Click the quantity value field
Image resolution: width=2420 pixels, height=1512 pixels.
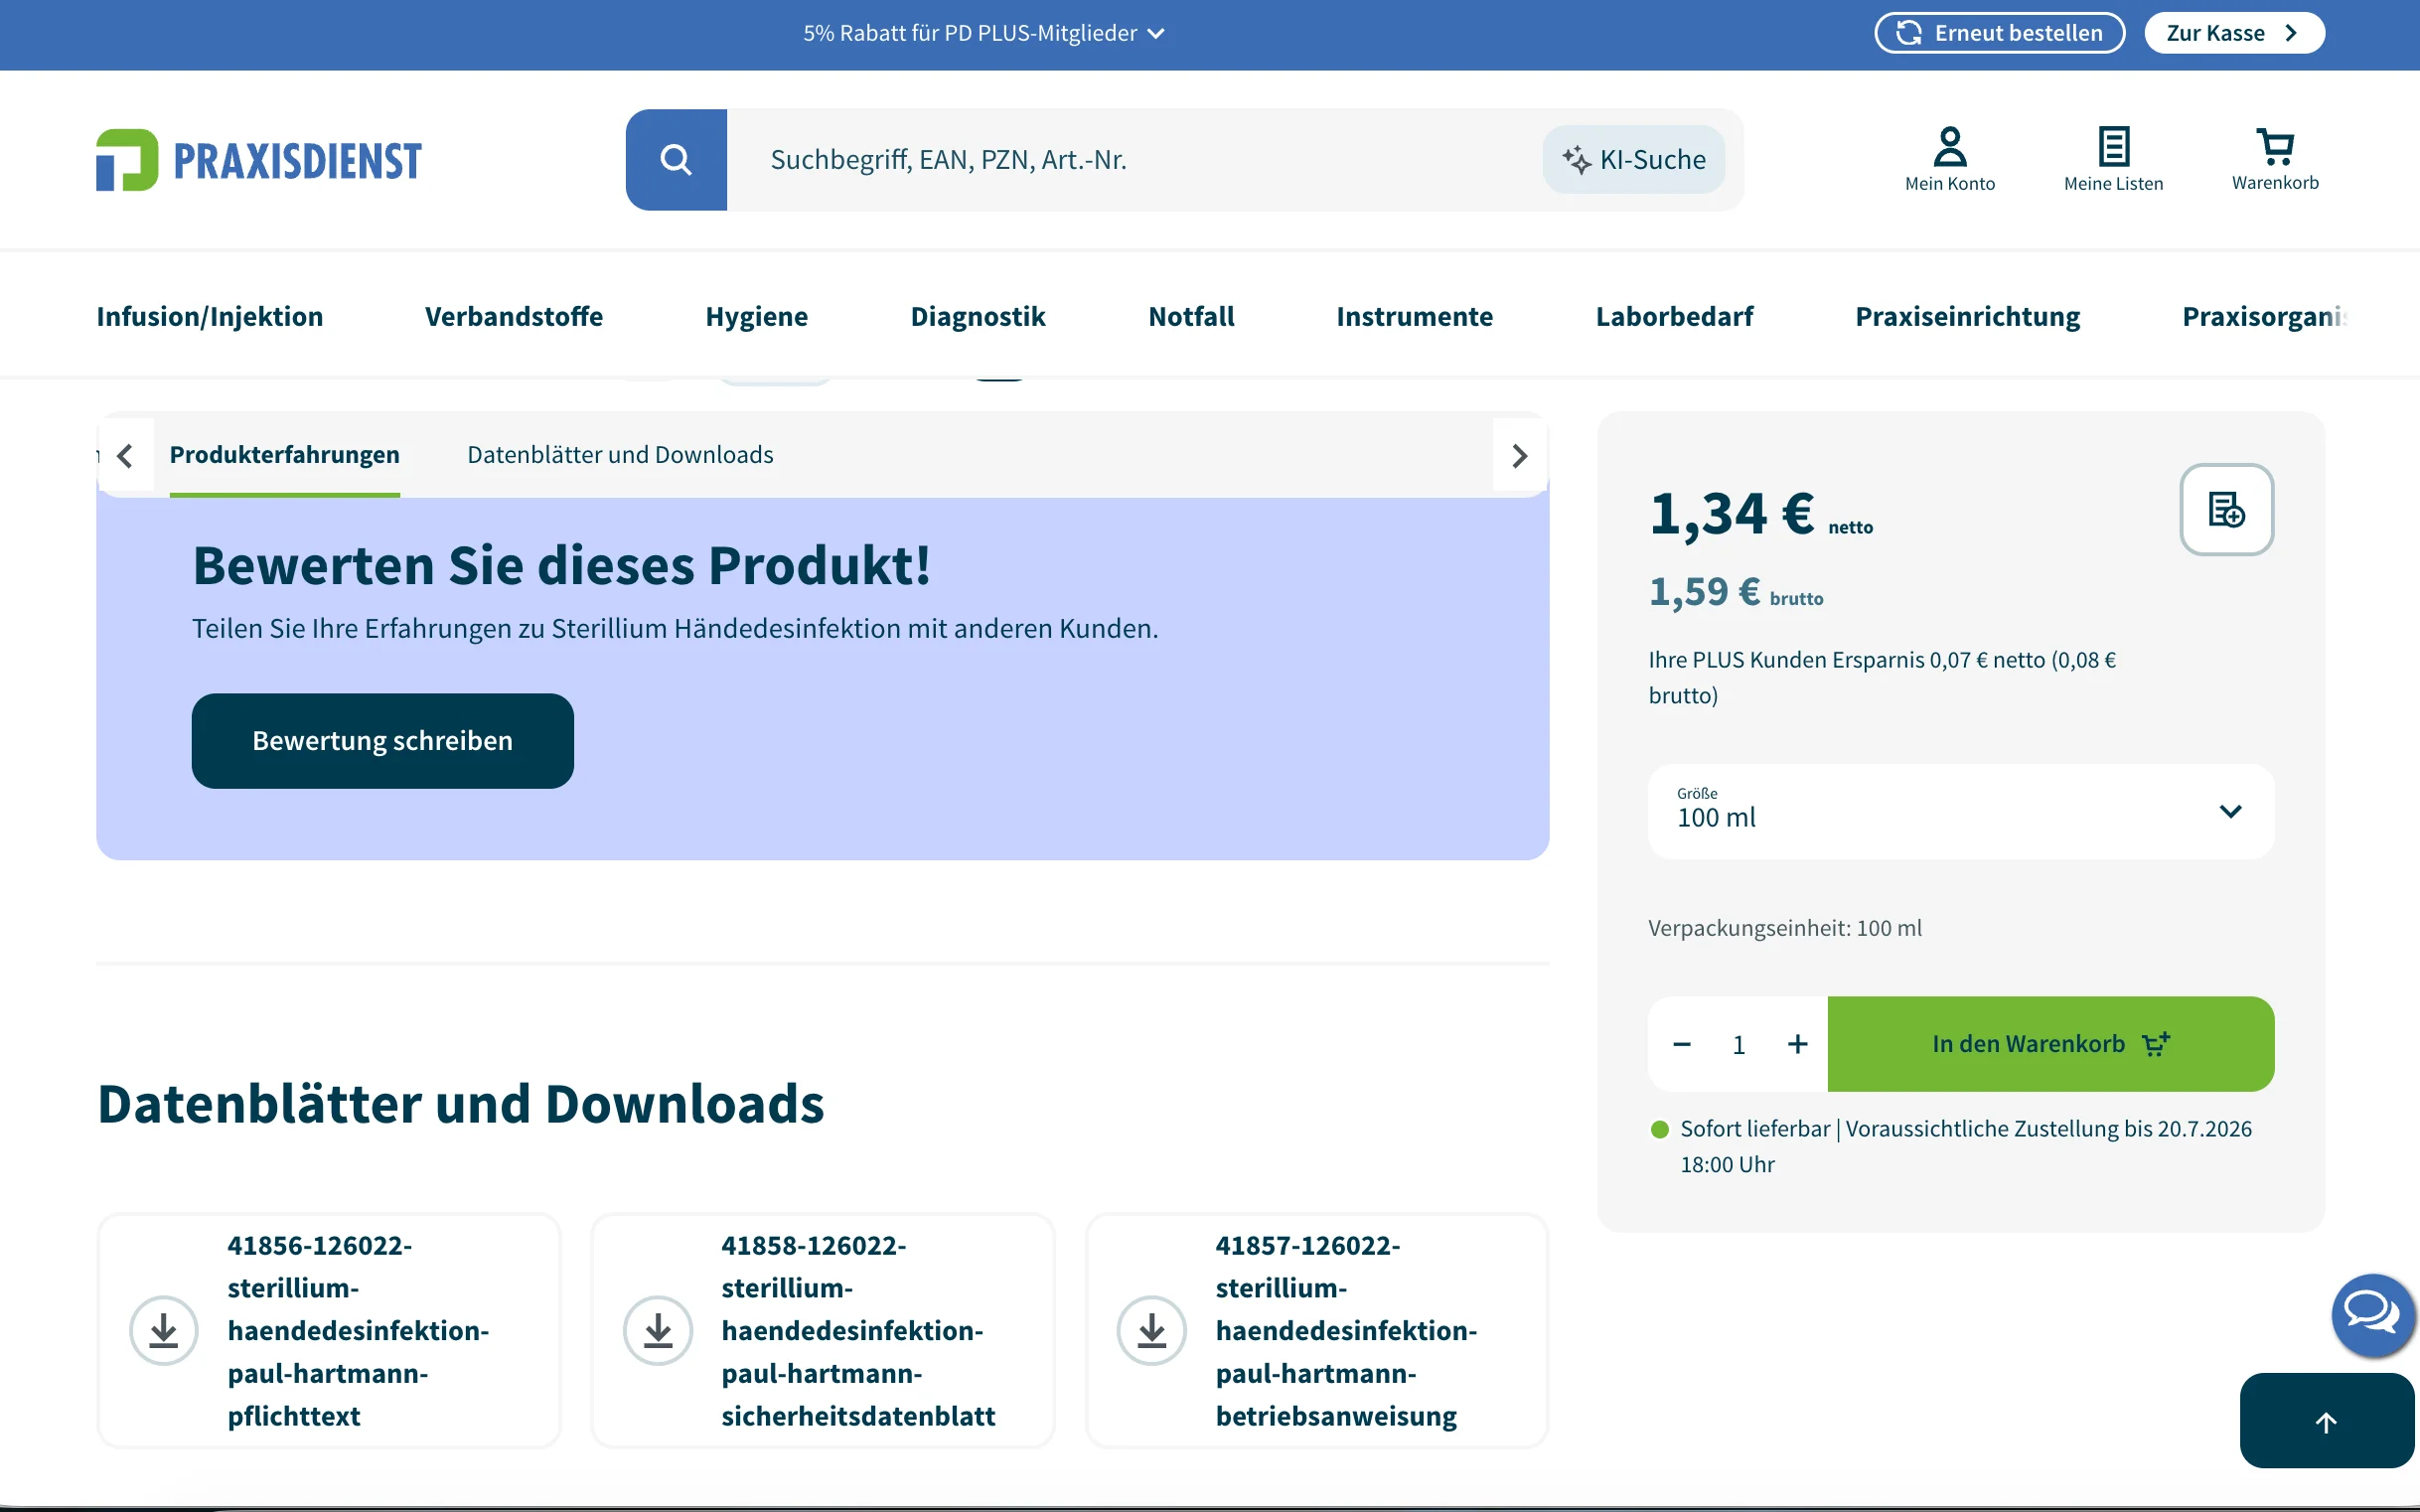[1739, 1044]
